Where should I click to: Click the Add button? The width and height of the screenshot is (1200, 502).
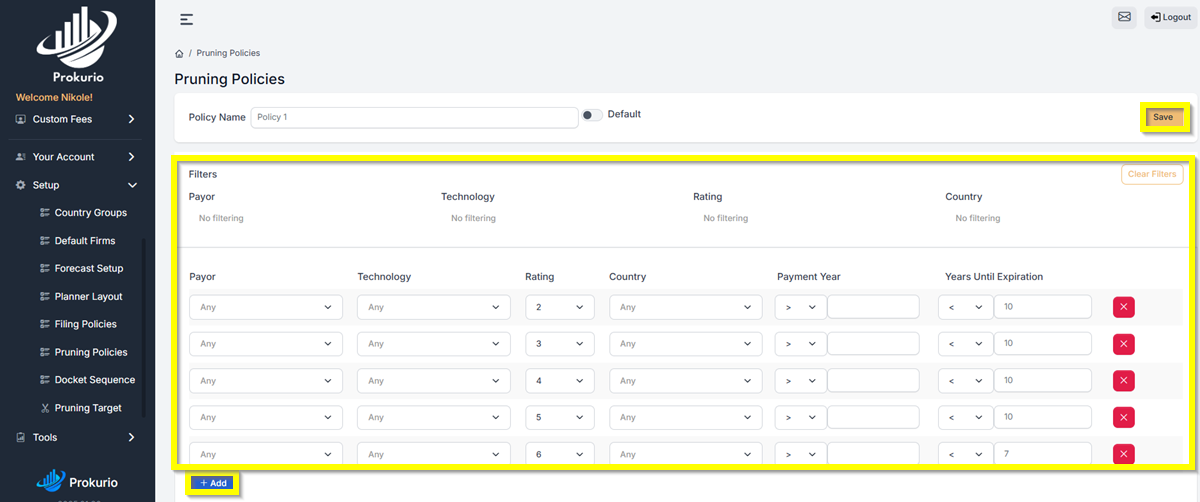click(x=214, y=483)
